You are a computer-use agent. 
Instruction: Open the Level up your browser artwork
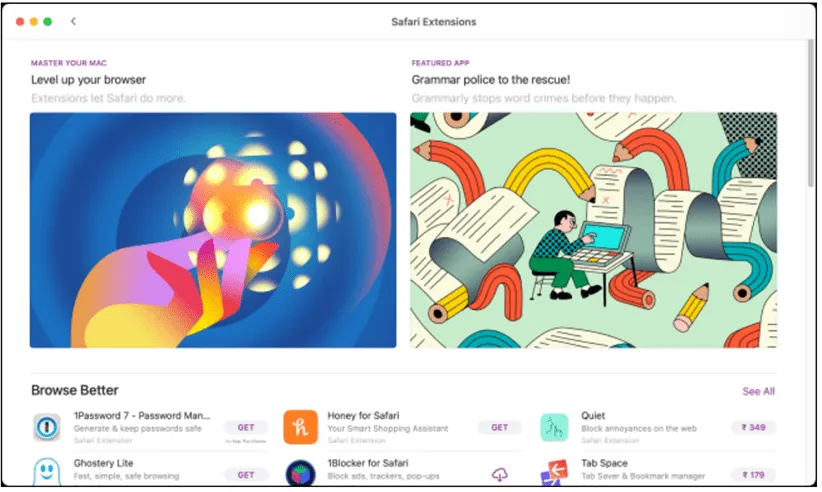[x=213, y=230]
